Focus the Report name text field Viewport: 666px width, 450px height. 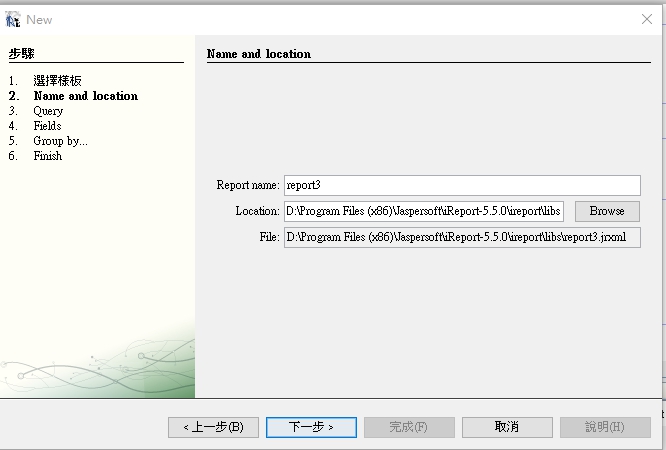461,185
